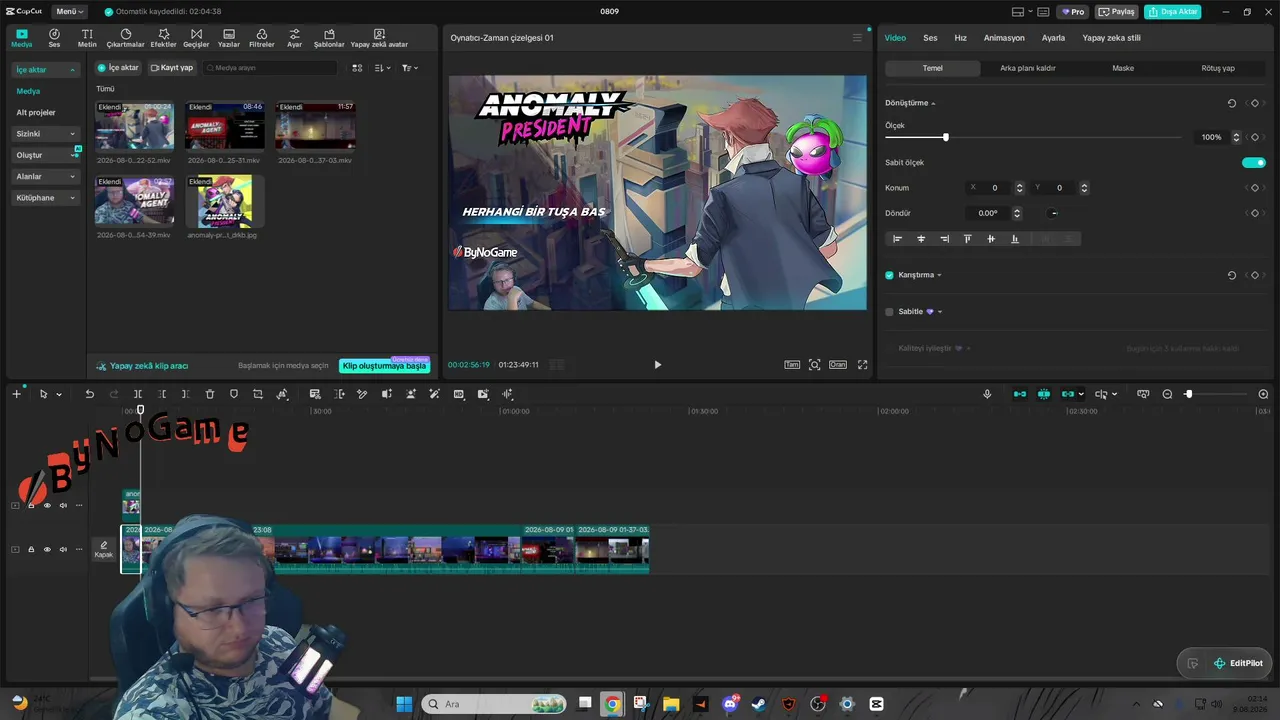
Task: Click the Dönüştürme reset arrow icon
Action: click(1232, 103)
